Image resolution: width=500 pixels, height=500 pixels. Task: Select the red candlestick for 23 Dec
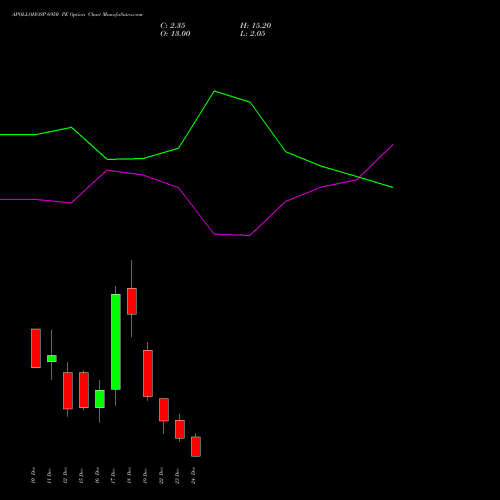click(180, 429)
